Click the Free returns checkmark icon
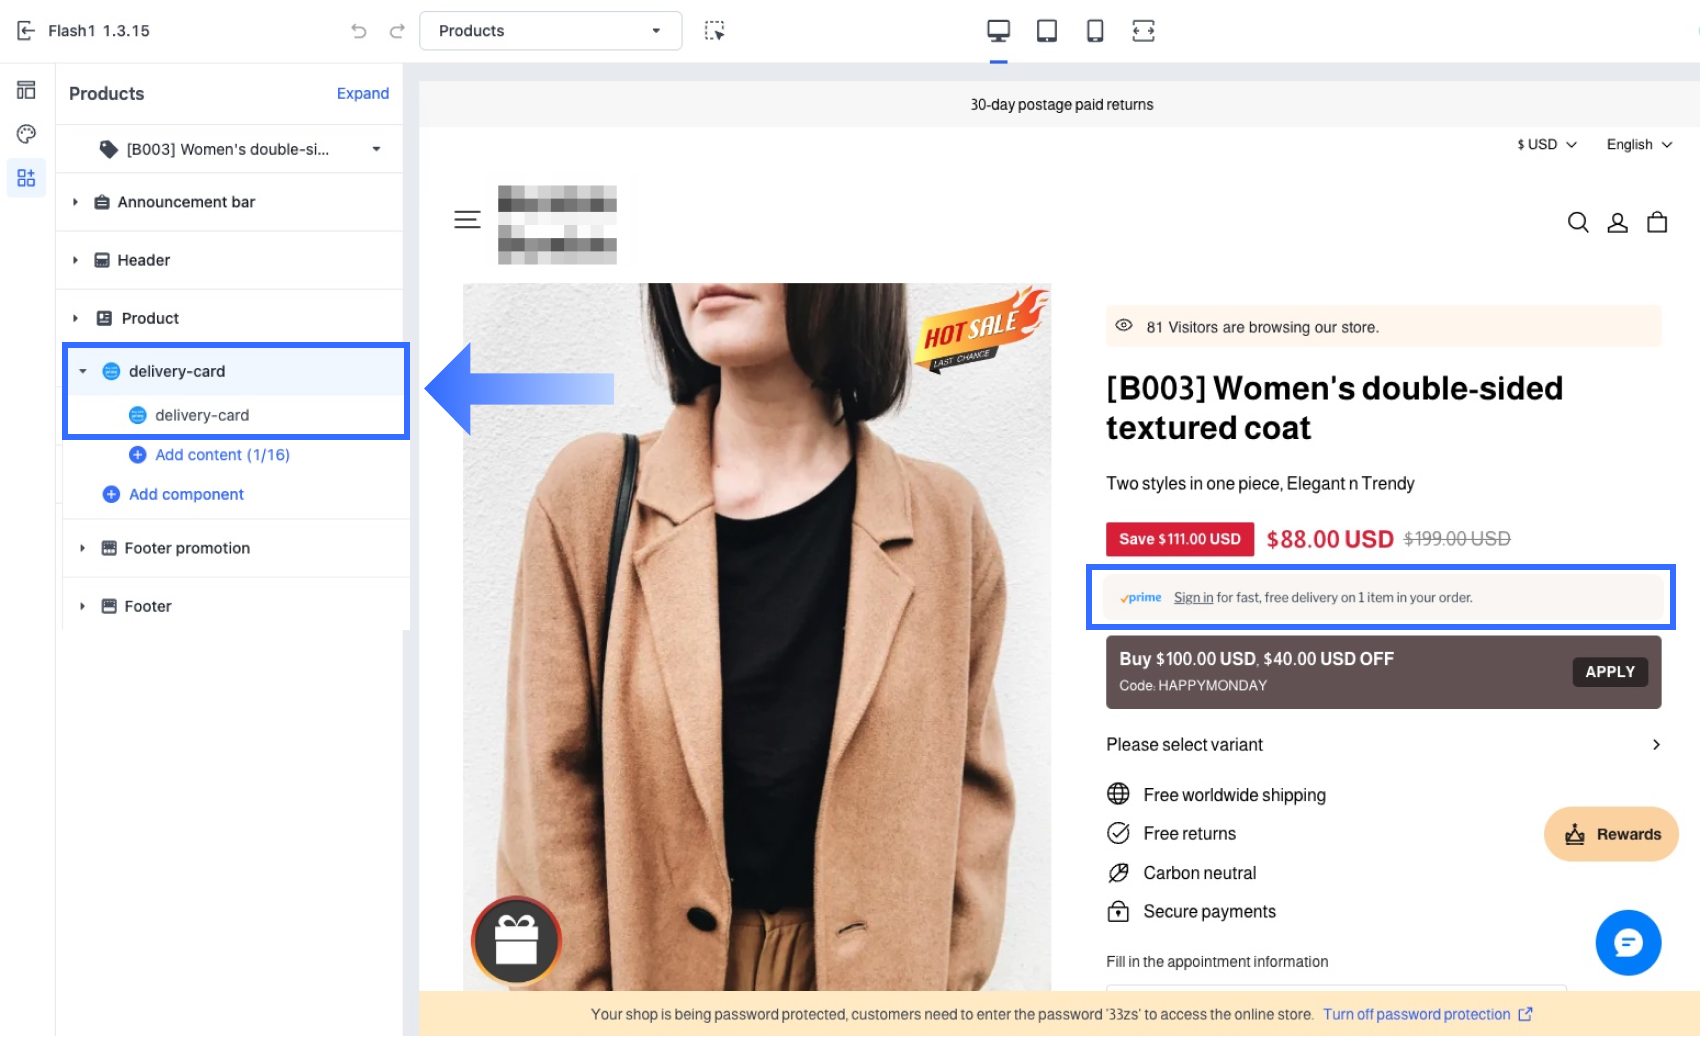Image resolution: width=1700 pixels, height=1037 pixels. [x=1118, y=833]
